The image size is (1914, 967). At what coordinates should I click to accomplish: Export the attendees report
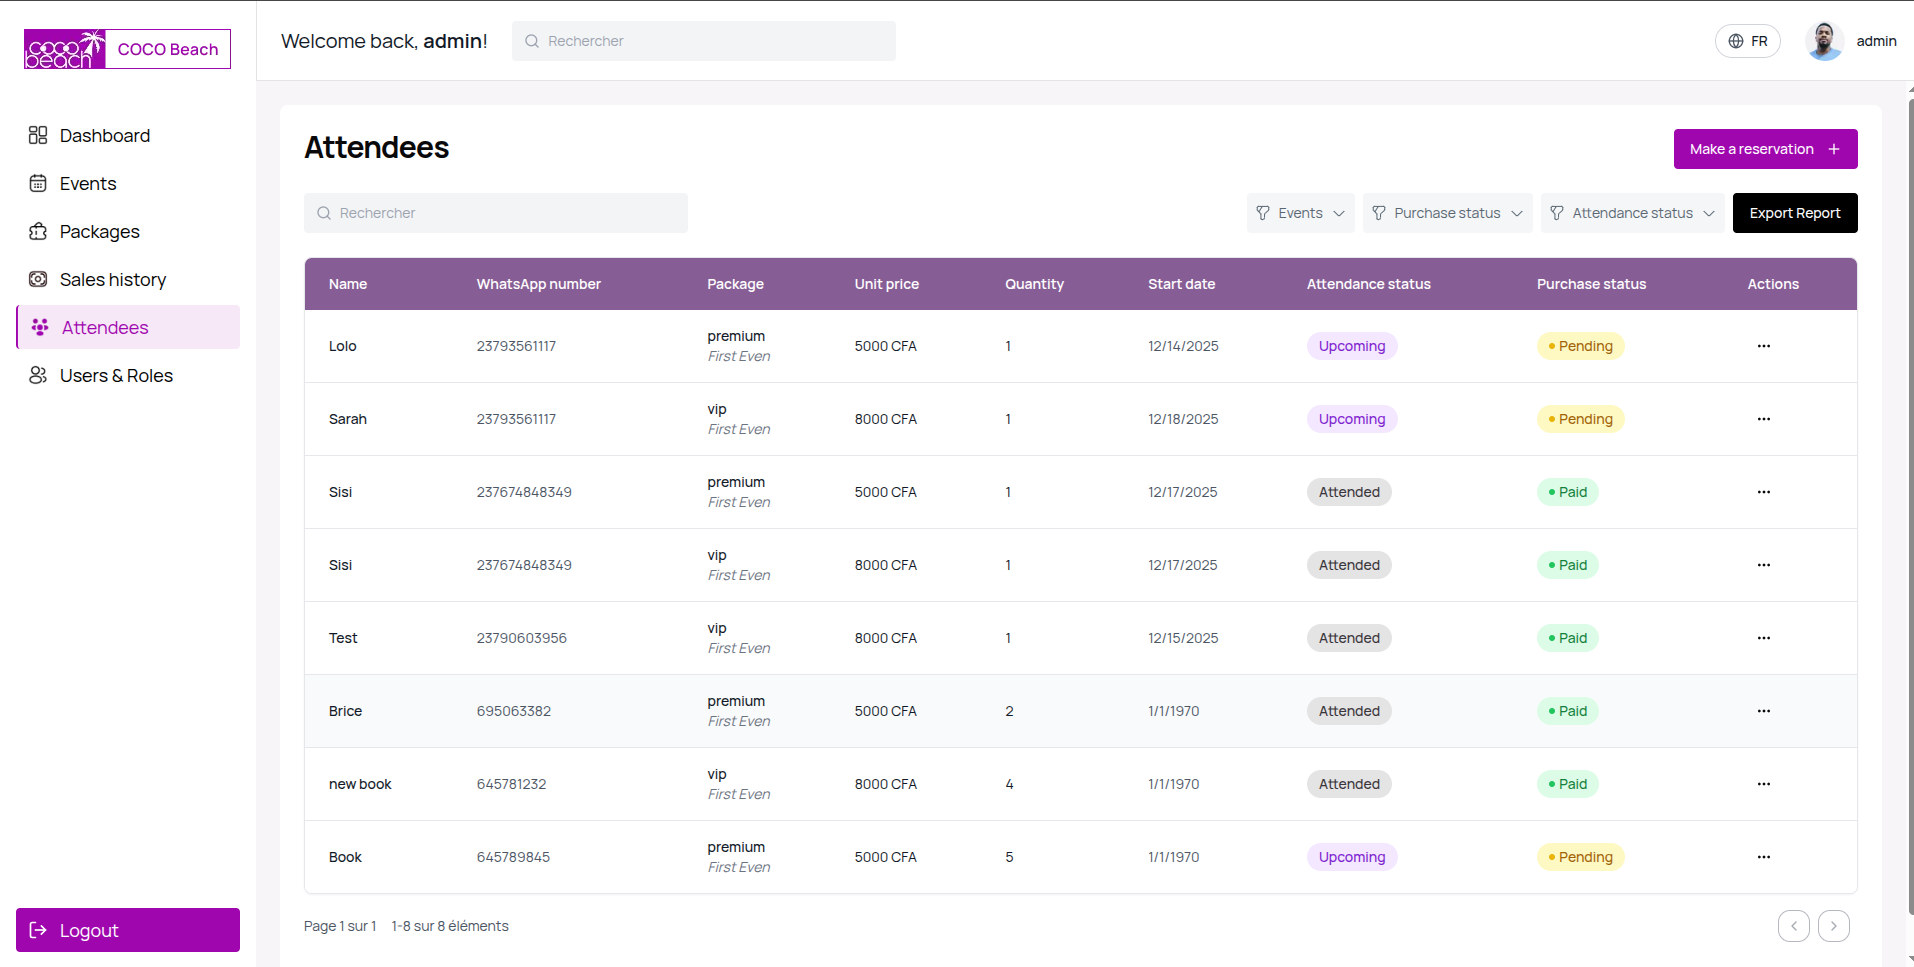[1794, 213]
